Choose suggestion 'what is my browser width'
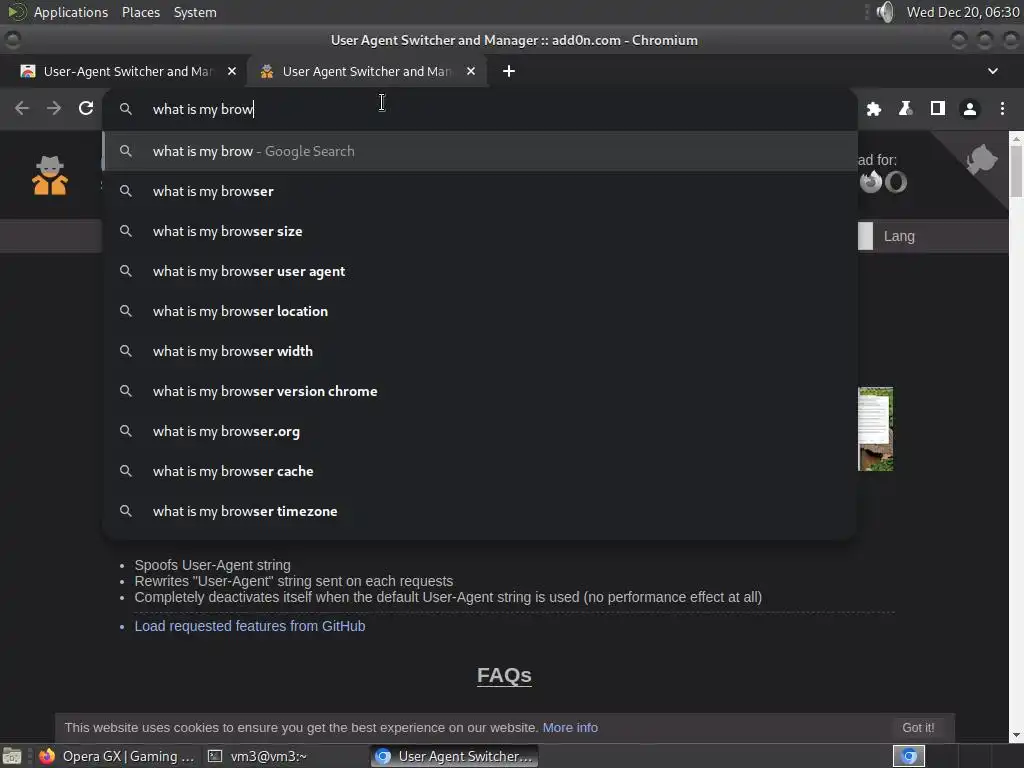This screenshot has height=768, width=1024. [480, 351]
